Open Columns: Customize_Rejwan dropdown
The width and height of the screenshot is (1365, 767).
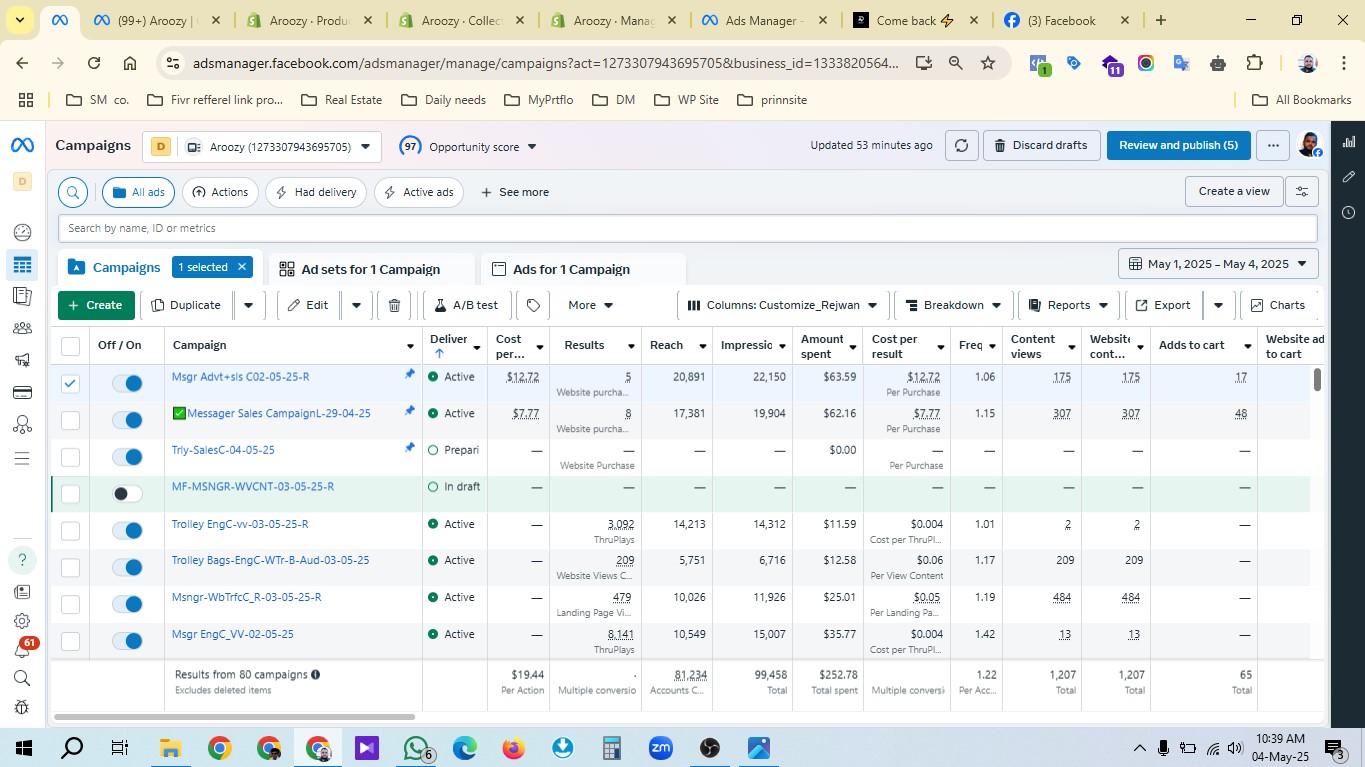tap(782, 305)
